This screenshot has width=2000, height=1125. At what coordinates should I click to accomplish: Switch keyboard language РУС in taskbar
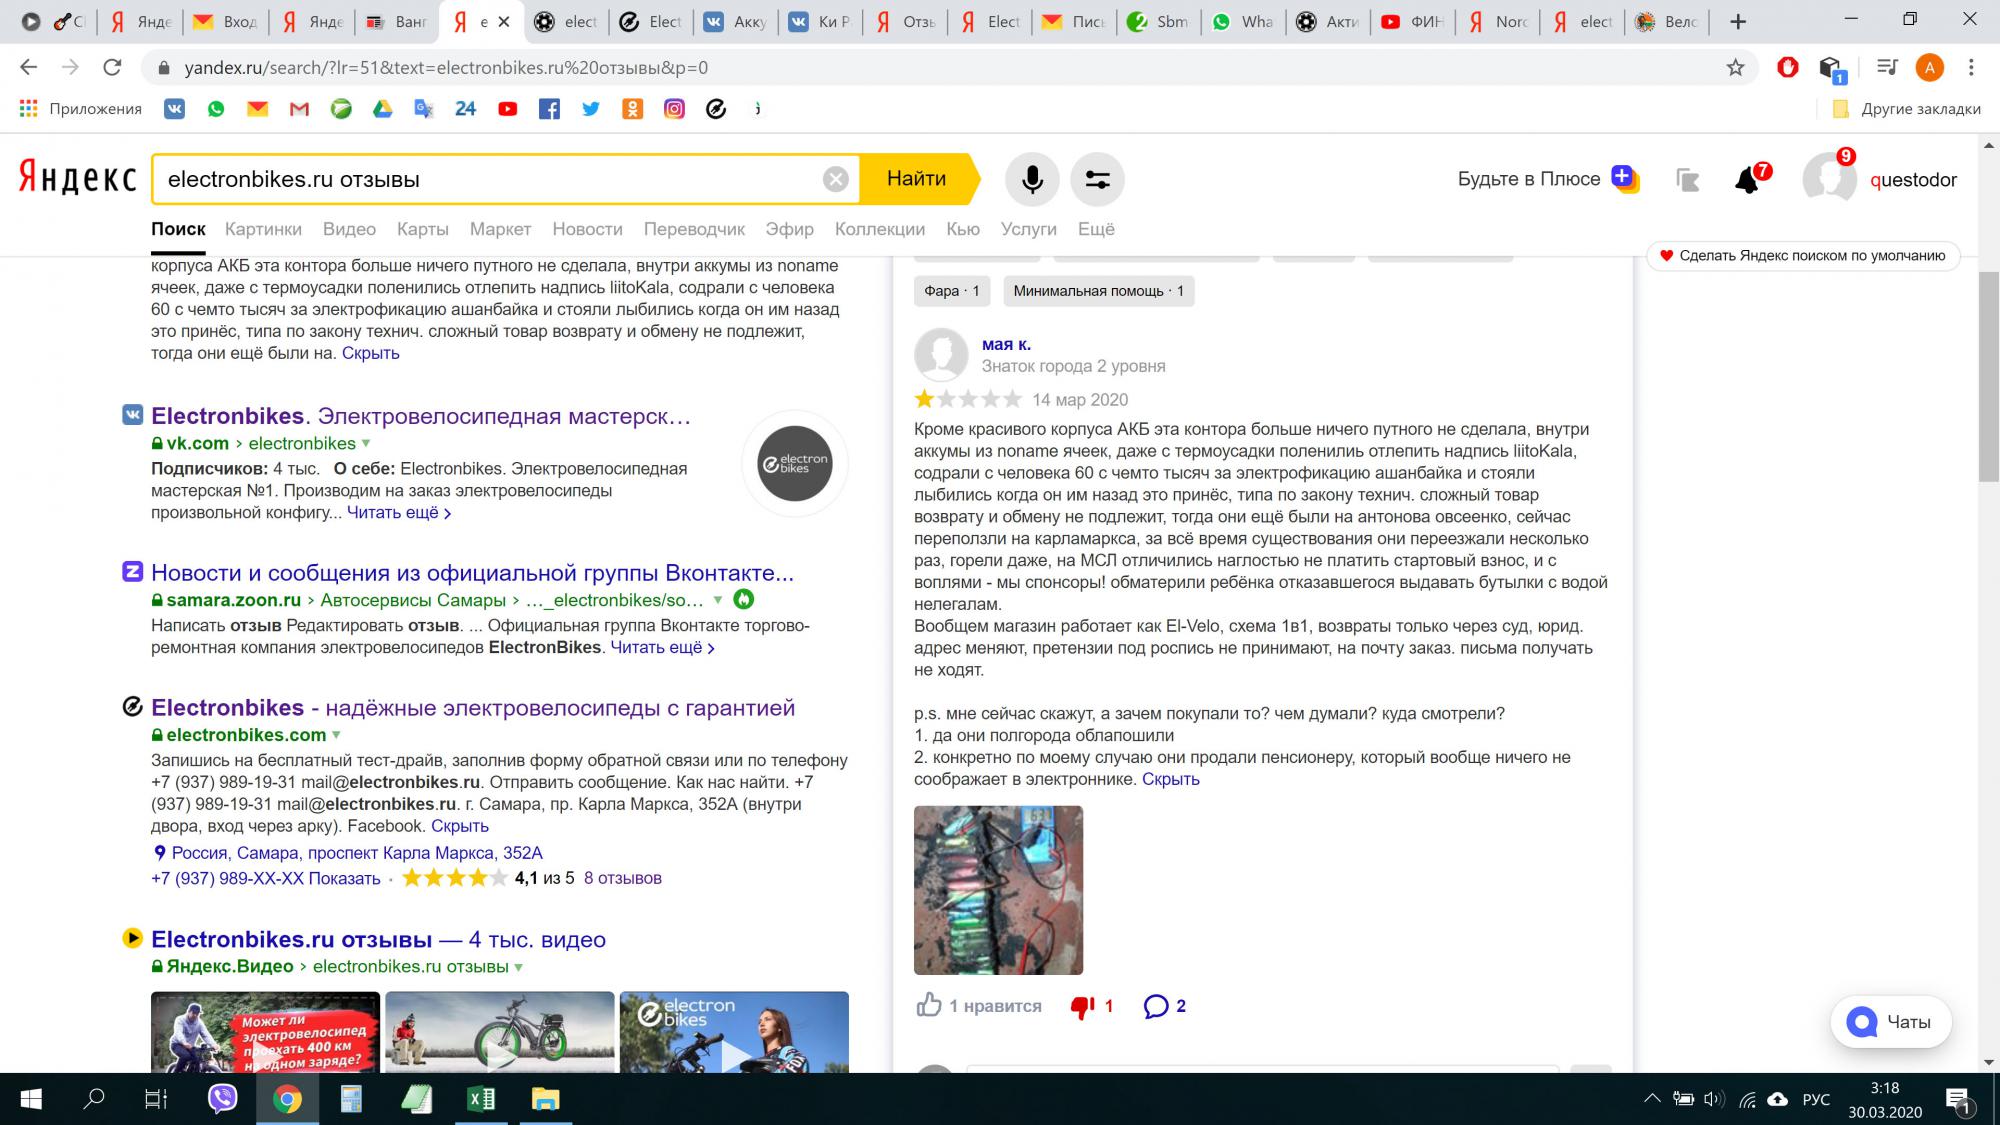pos(1816,1100)
